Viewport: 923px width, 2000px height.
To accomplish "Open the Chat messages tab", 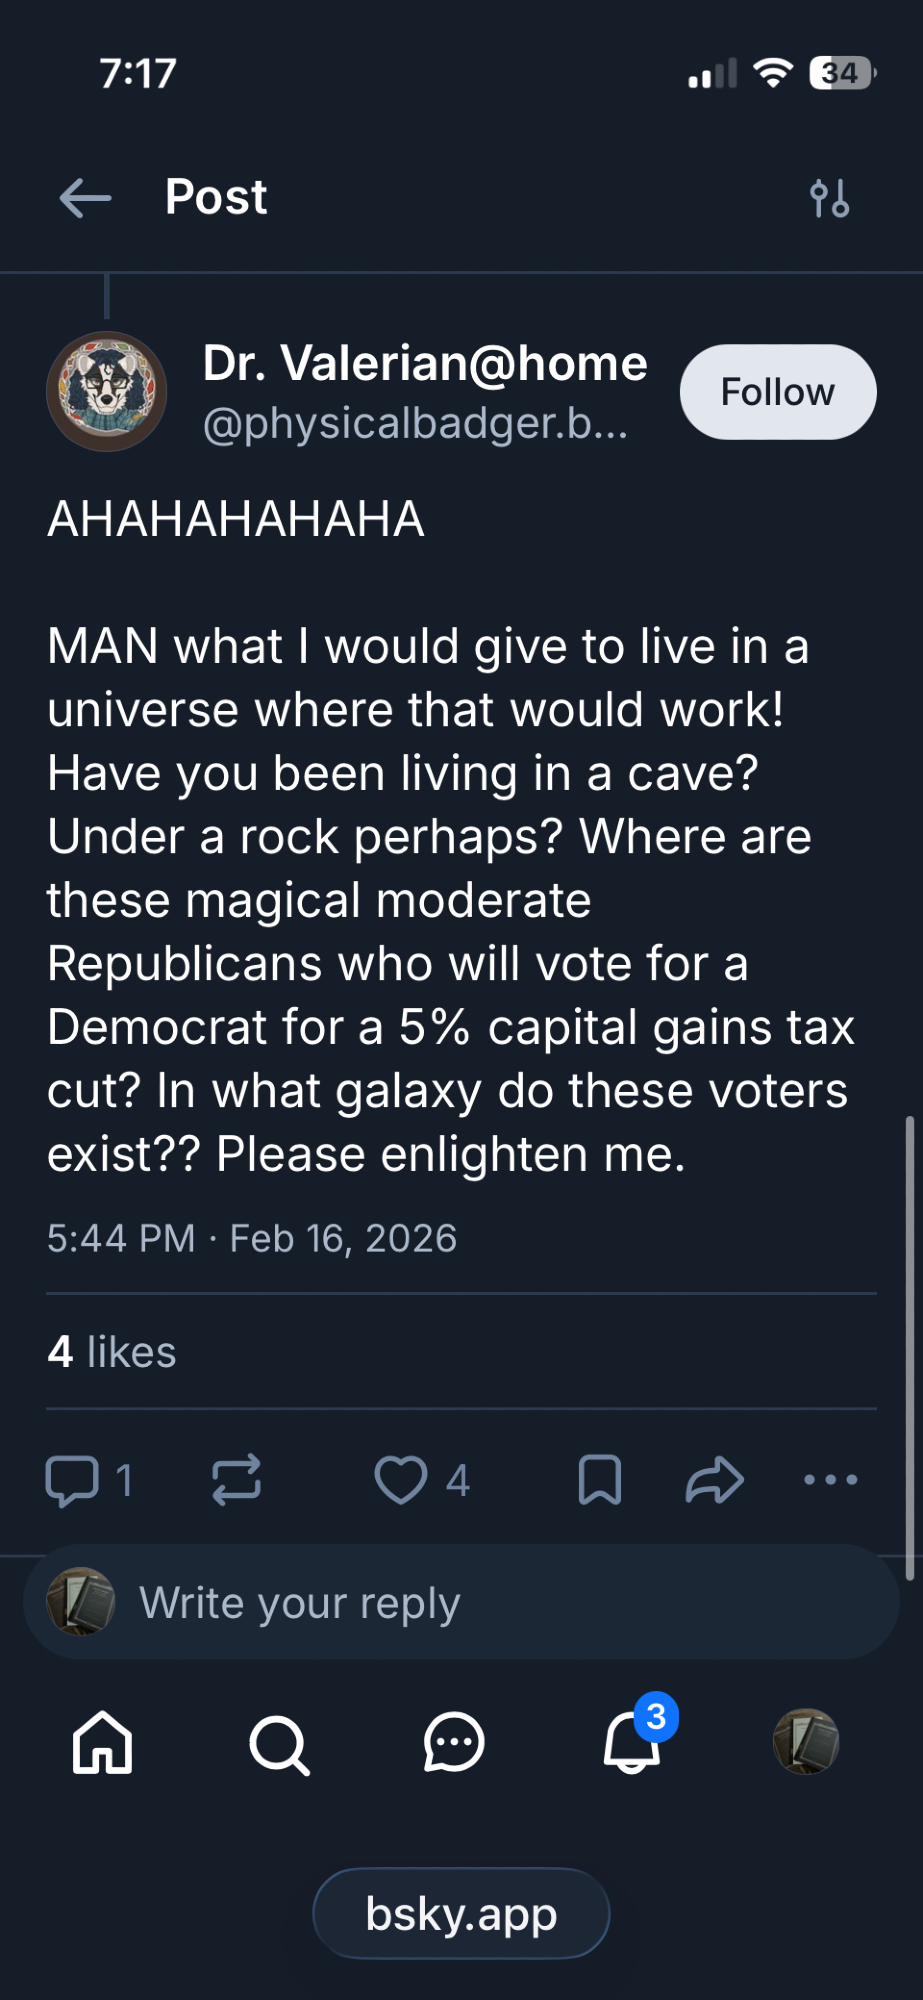I will [454, 1742].
